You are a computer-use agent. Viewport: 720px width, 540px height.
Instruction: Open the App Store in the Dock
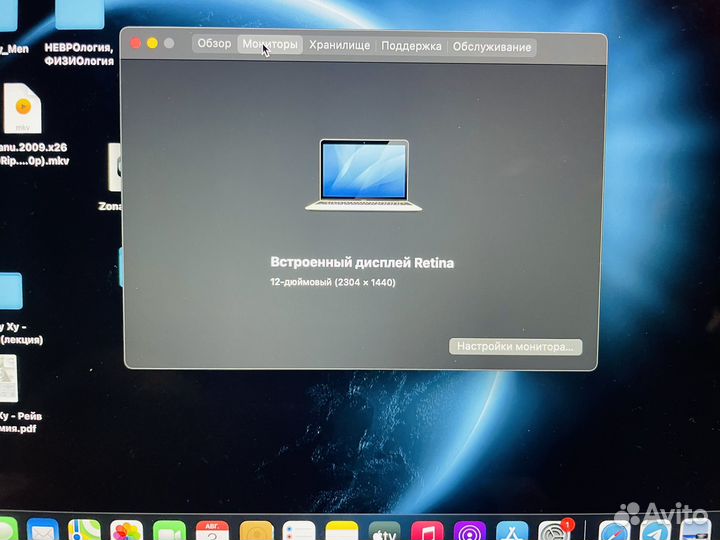[512, 531]
